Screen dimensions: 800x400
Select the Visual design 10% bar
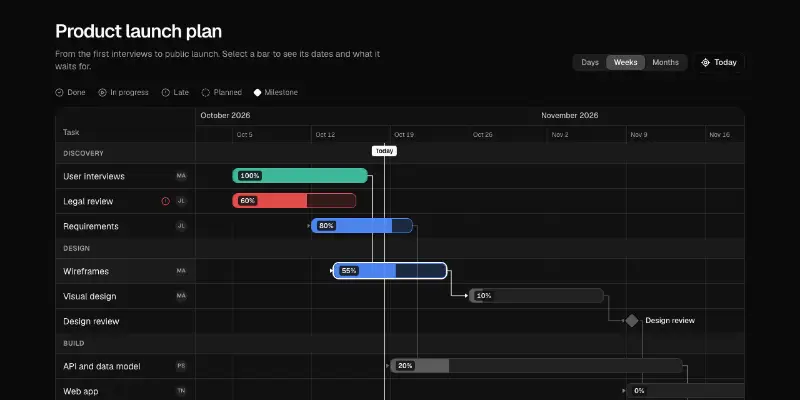(x=537, y=295)
